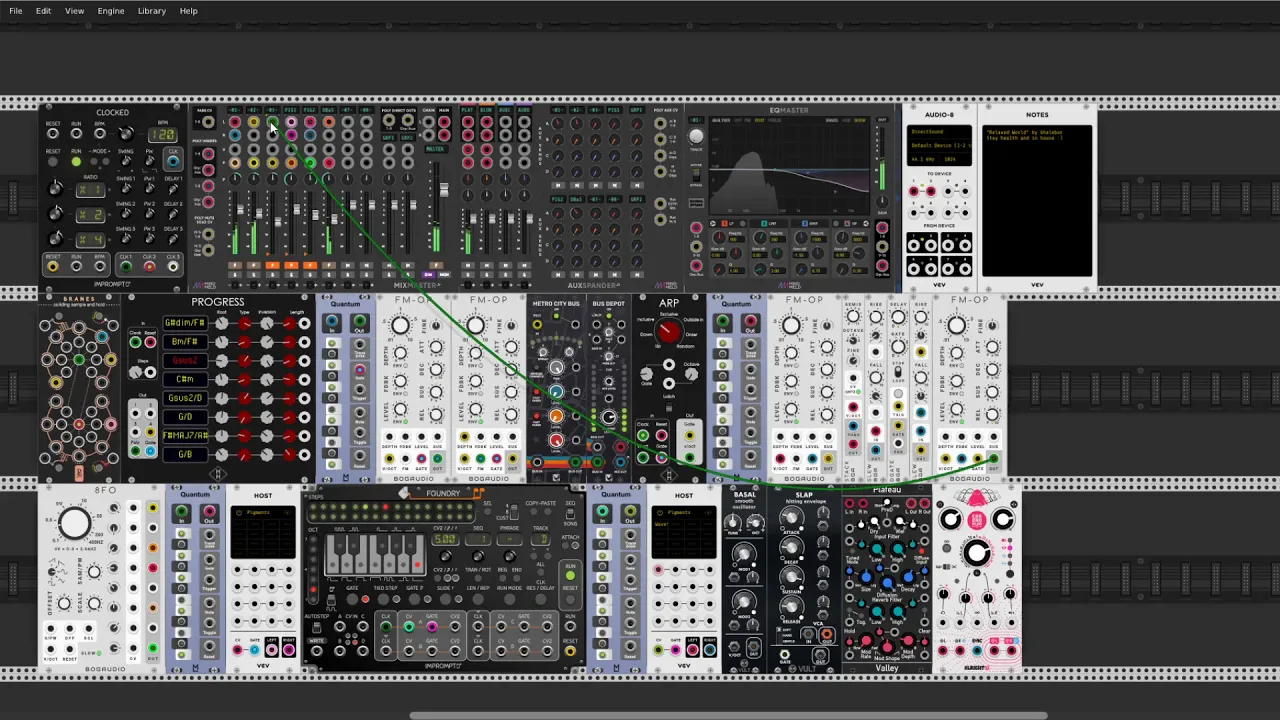Click the large white knob on the pink module
The image size is (1280, 720).
coord(976,552)
